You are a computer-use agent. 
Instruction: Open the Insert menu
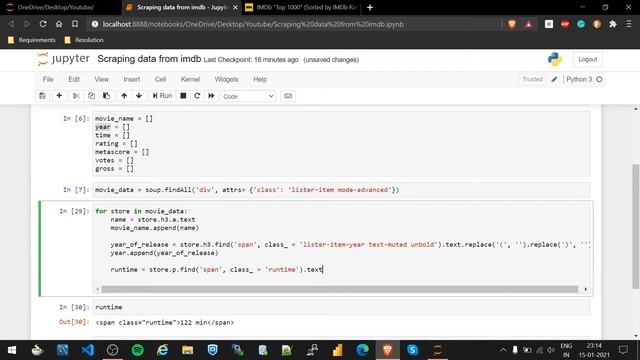pyautogui.click(x=131, y=79)
